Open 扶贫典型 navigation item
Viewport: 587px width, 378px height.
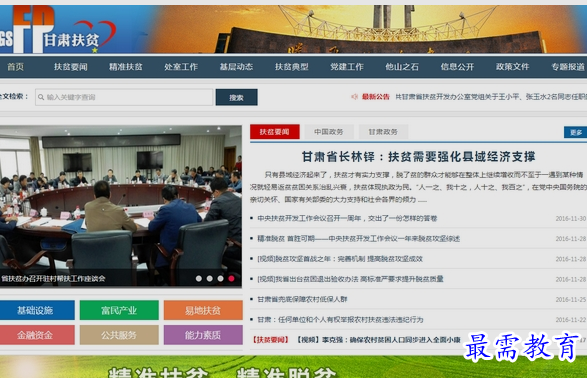point(292,67)
